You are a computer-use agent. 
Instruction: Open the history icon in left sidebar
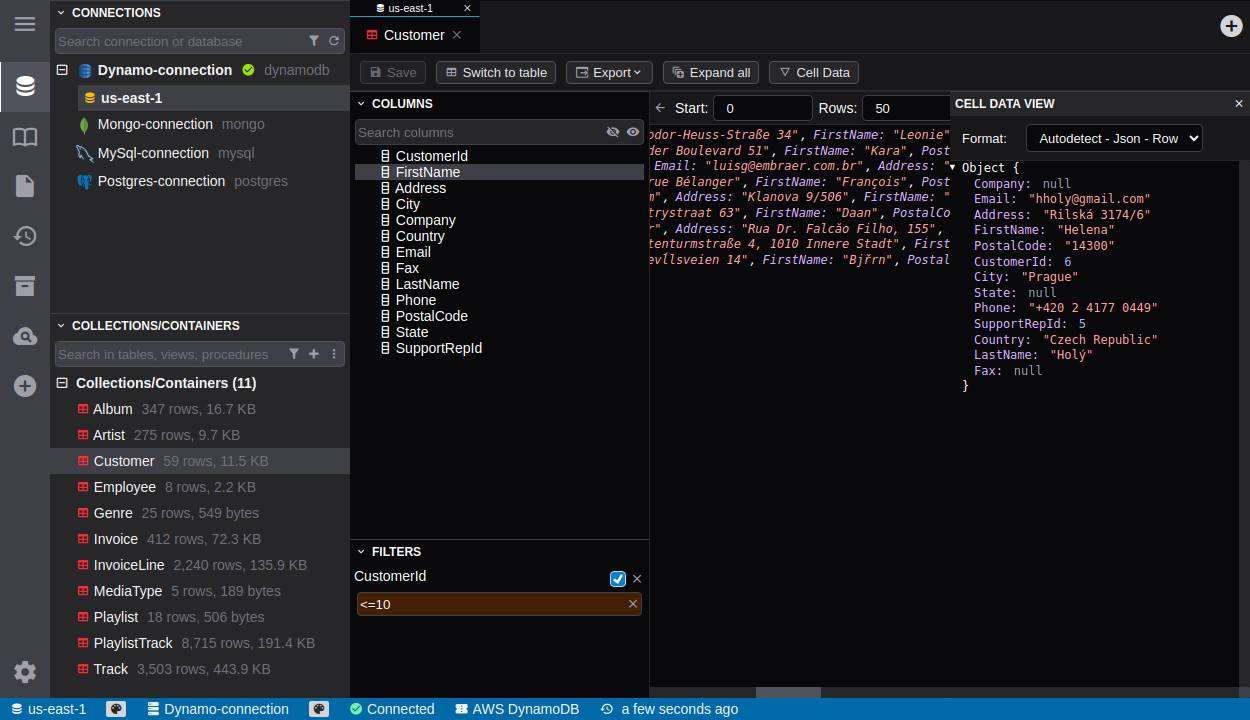tap(25, 236)
